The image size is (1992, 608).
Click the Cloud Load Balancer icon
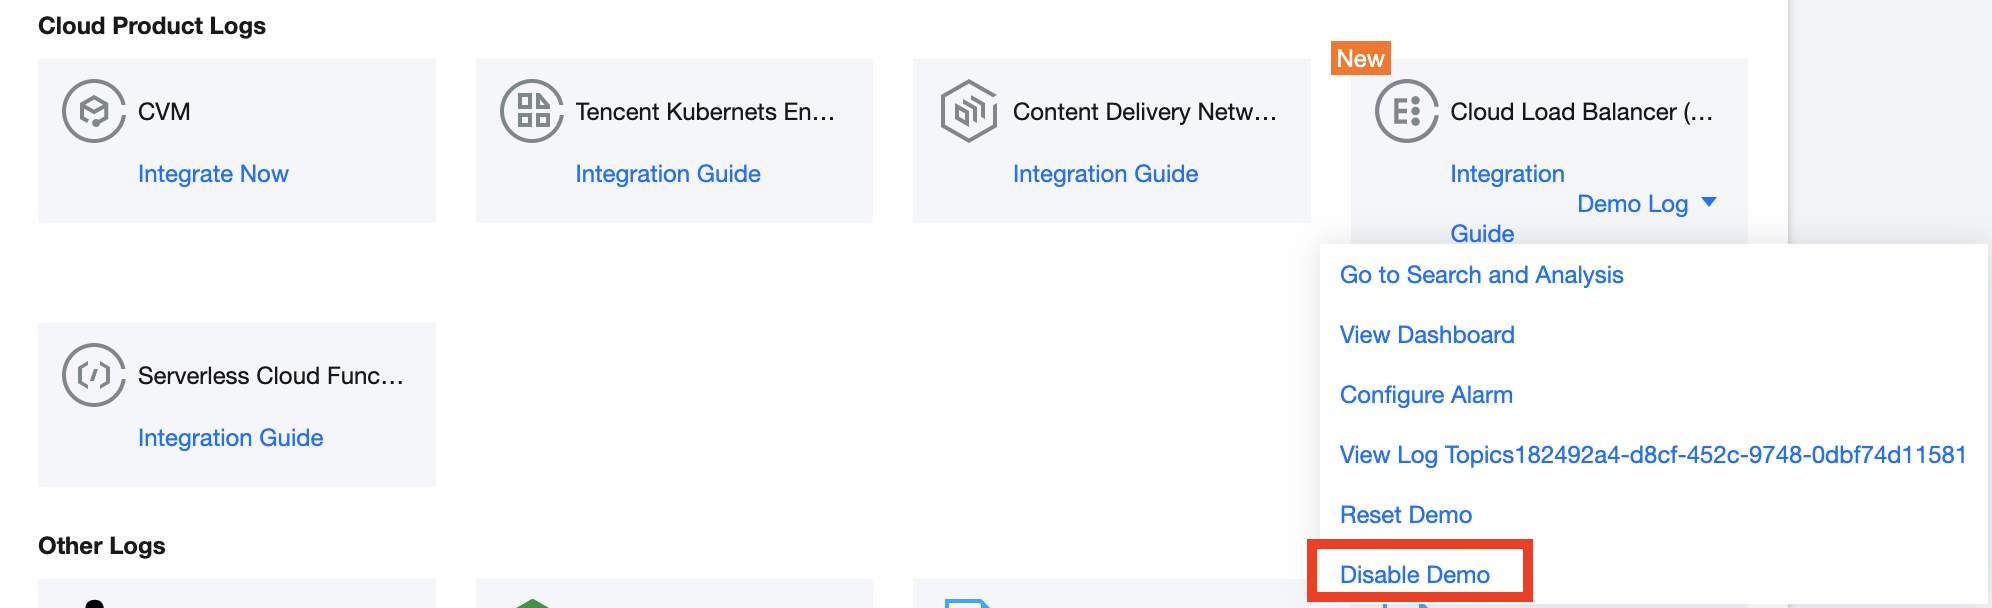(1407, 111)
